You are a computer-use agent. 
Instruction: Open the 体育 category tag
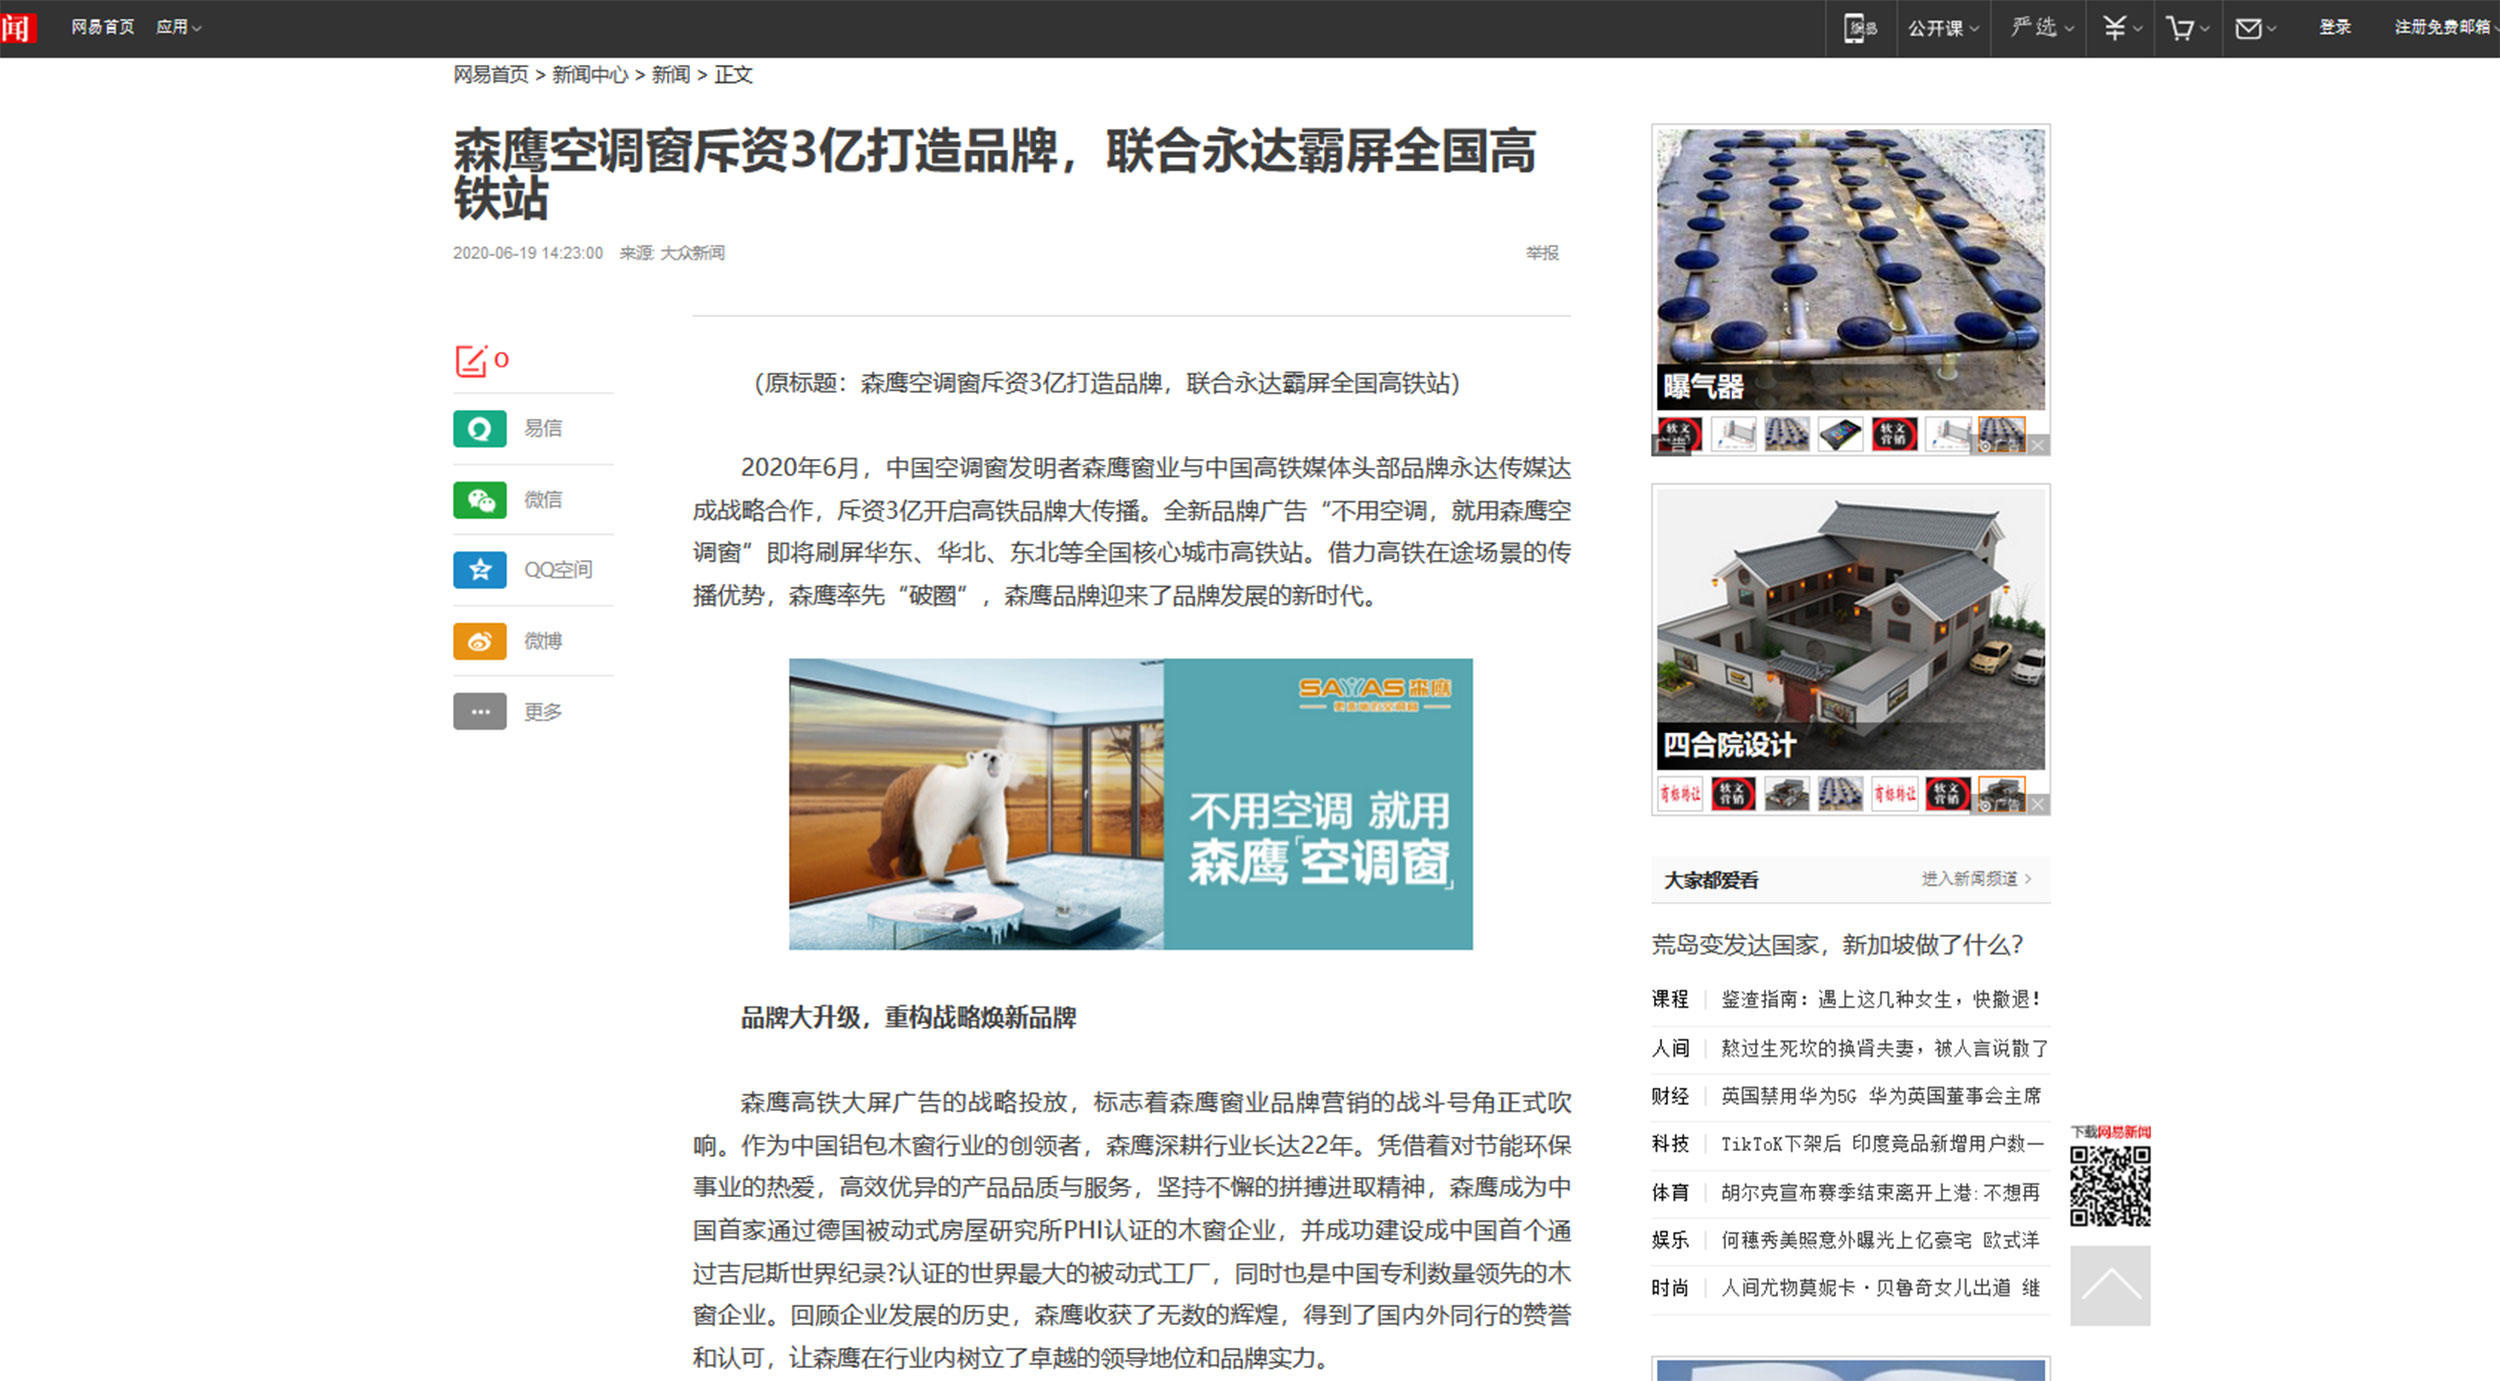[x=1670, y=1192]
